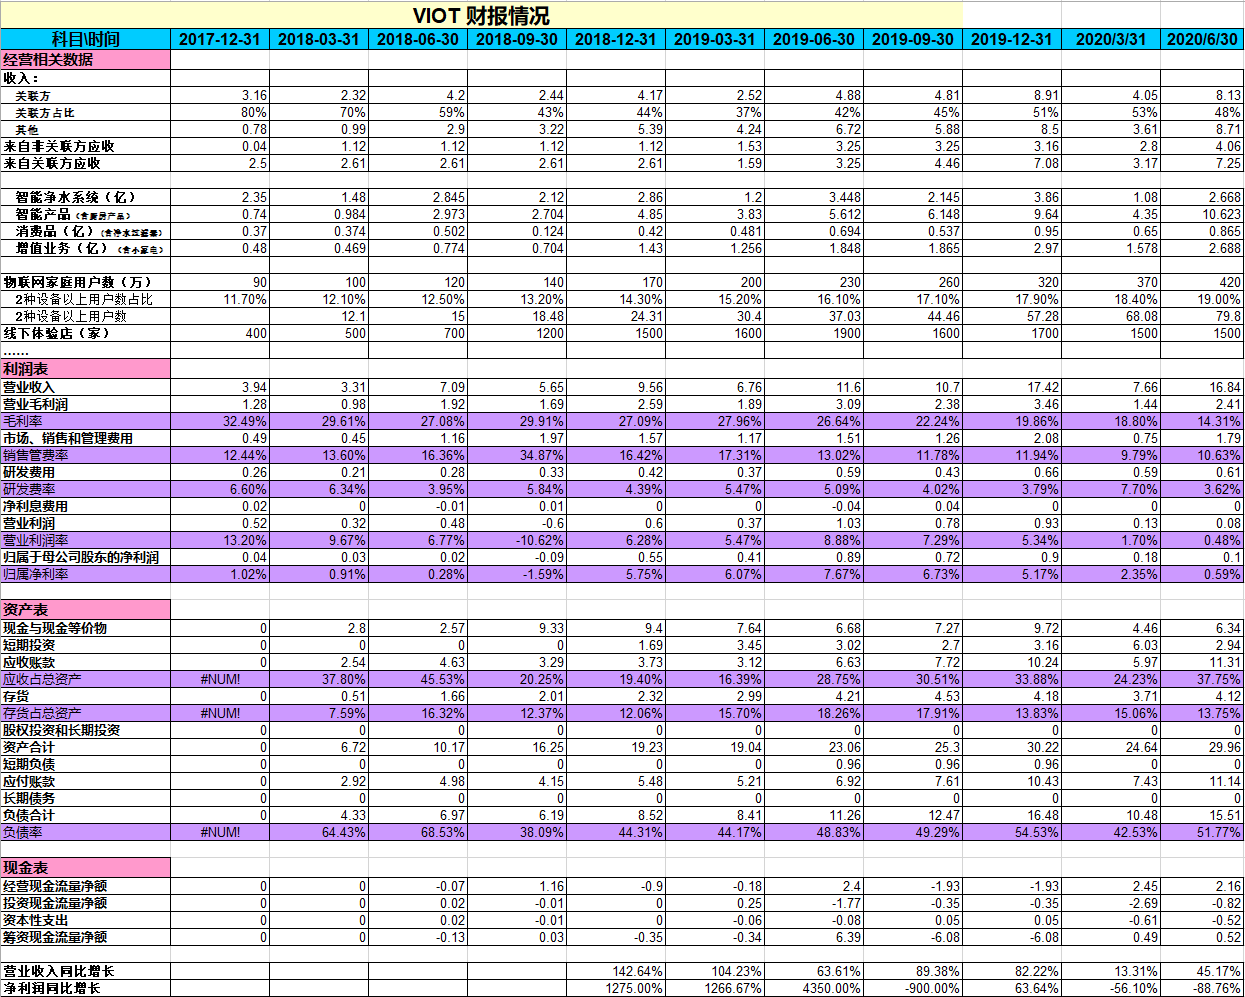Click the '智能净水系统（亿）' row label

tap(76, 197)
